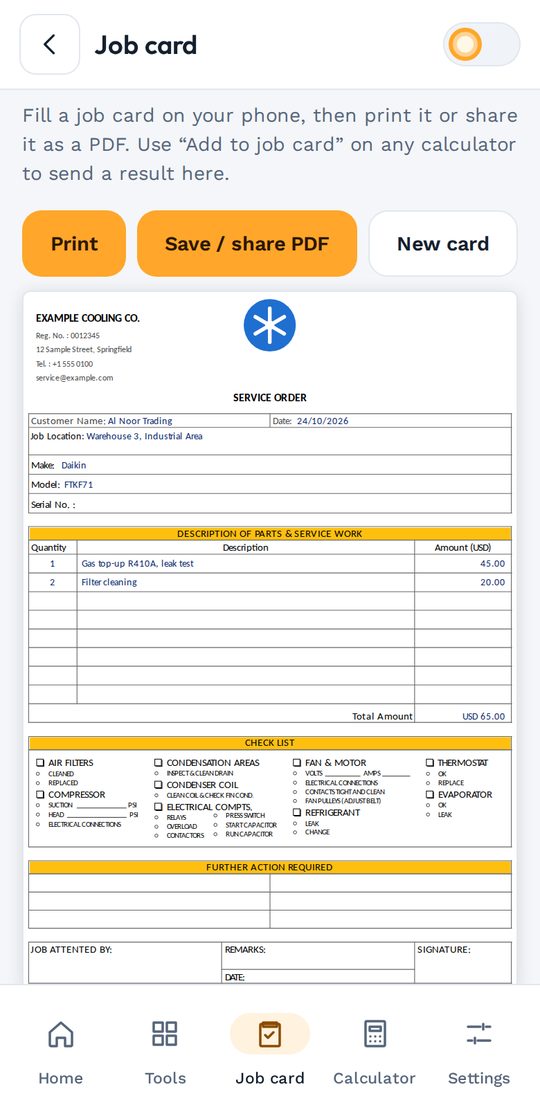
Task: Select START CAPACITOR option
Action: (x=246, y=825)
